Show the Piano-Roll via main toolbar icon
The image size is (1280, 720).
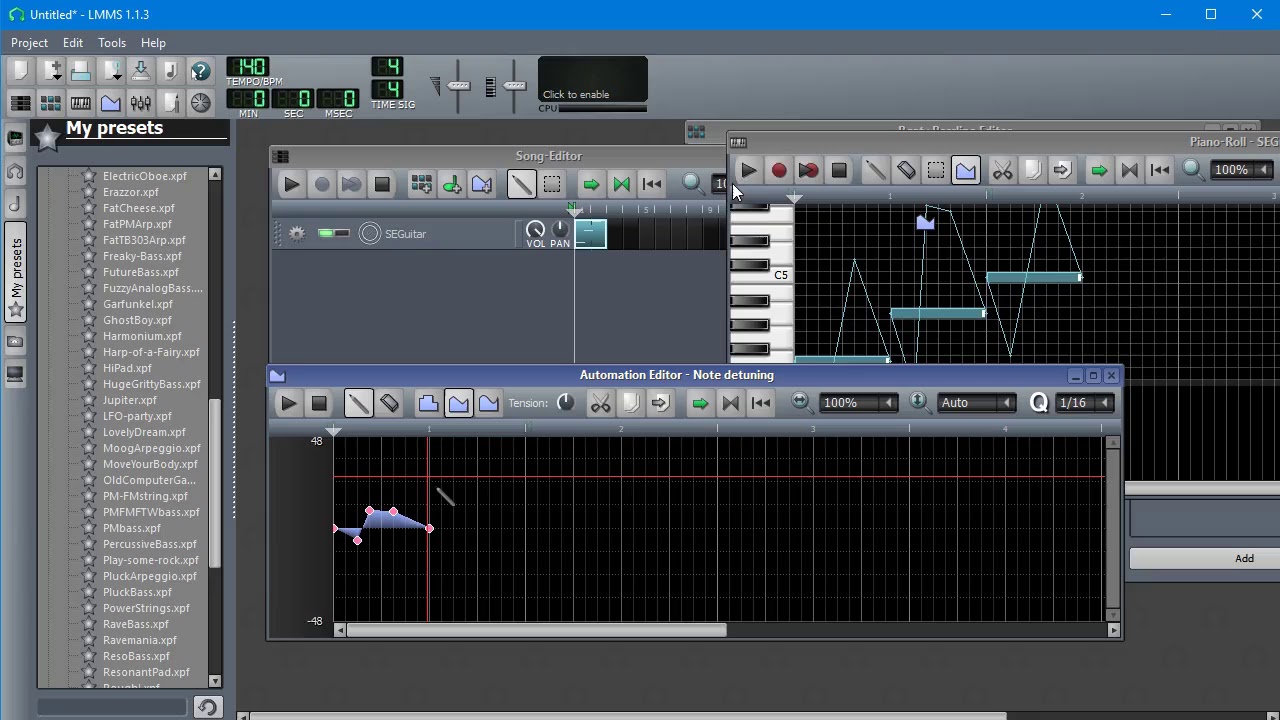tap(81, 103)
